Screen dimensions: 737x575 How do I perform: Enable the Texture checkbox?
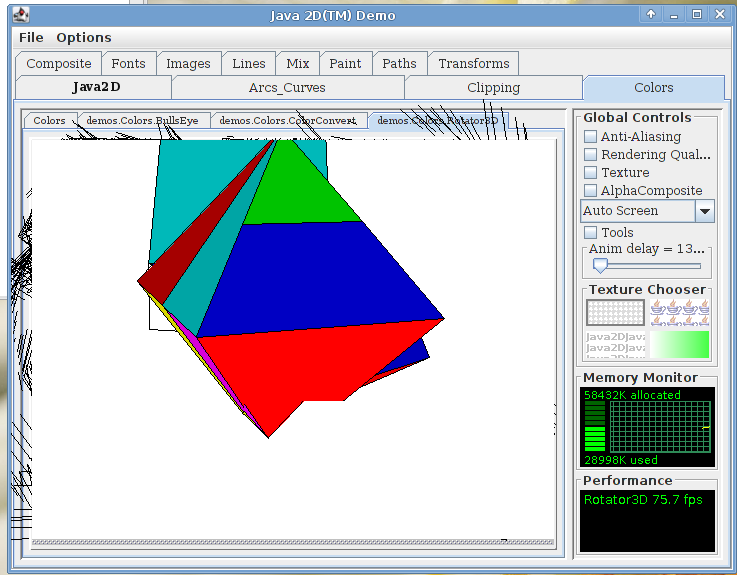coord(591,173)
